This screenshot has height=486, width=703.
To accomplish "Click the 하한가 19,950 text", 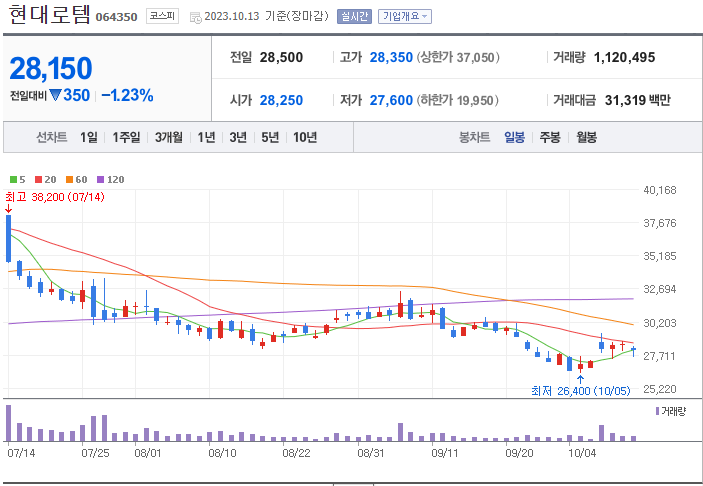I will [x=457, y=100].
